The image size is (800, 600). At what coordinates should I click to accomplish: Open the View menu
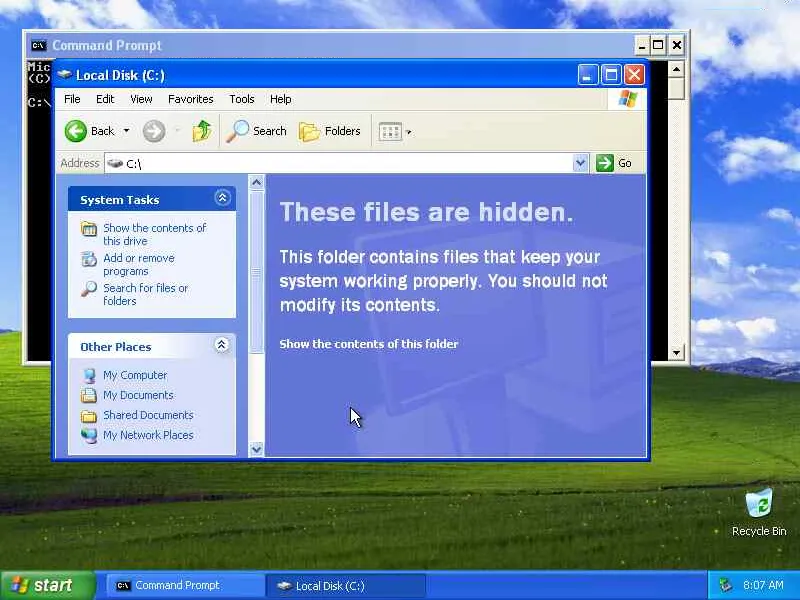tap(141, 99)
